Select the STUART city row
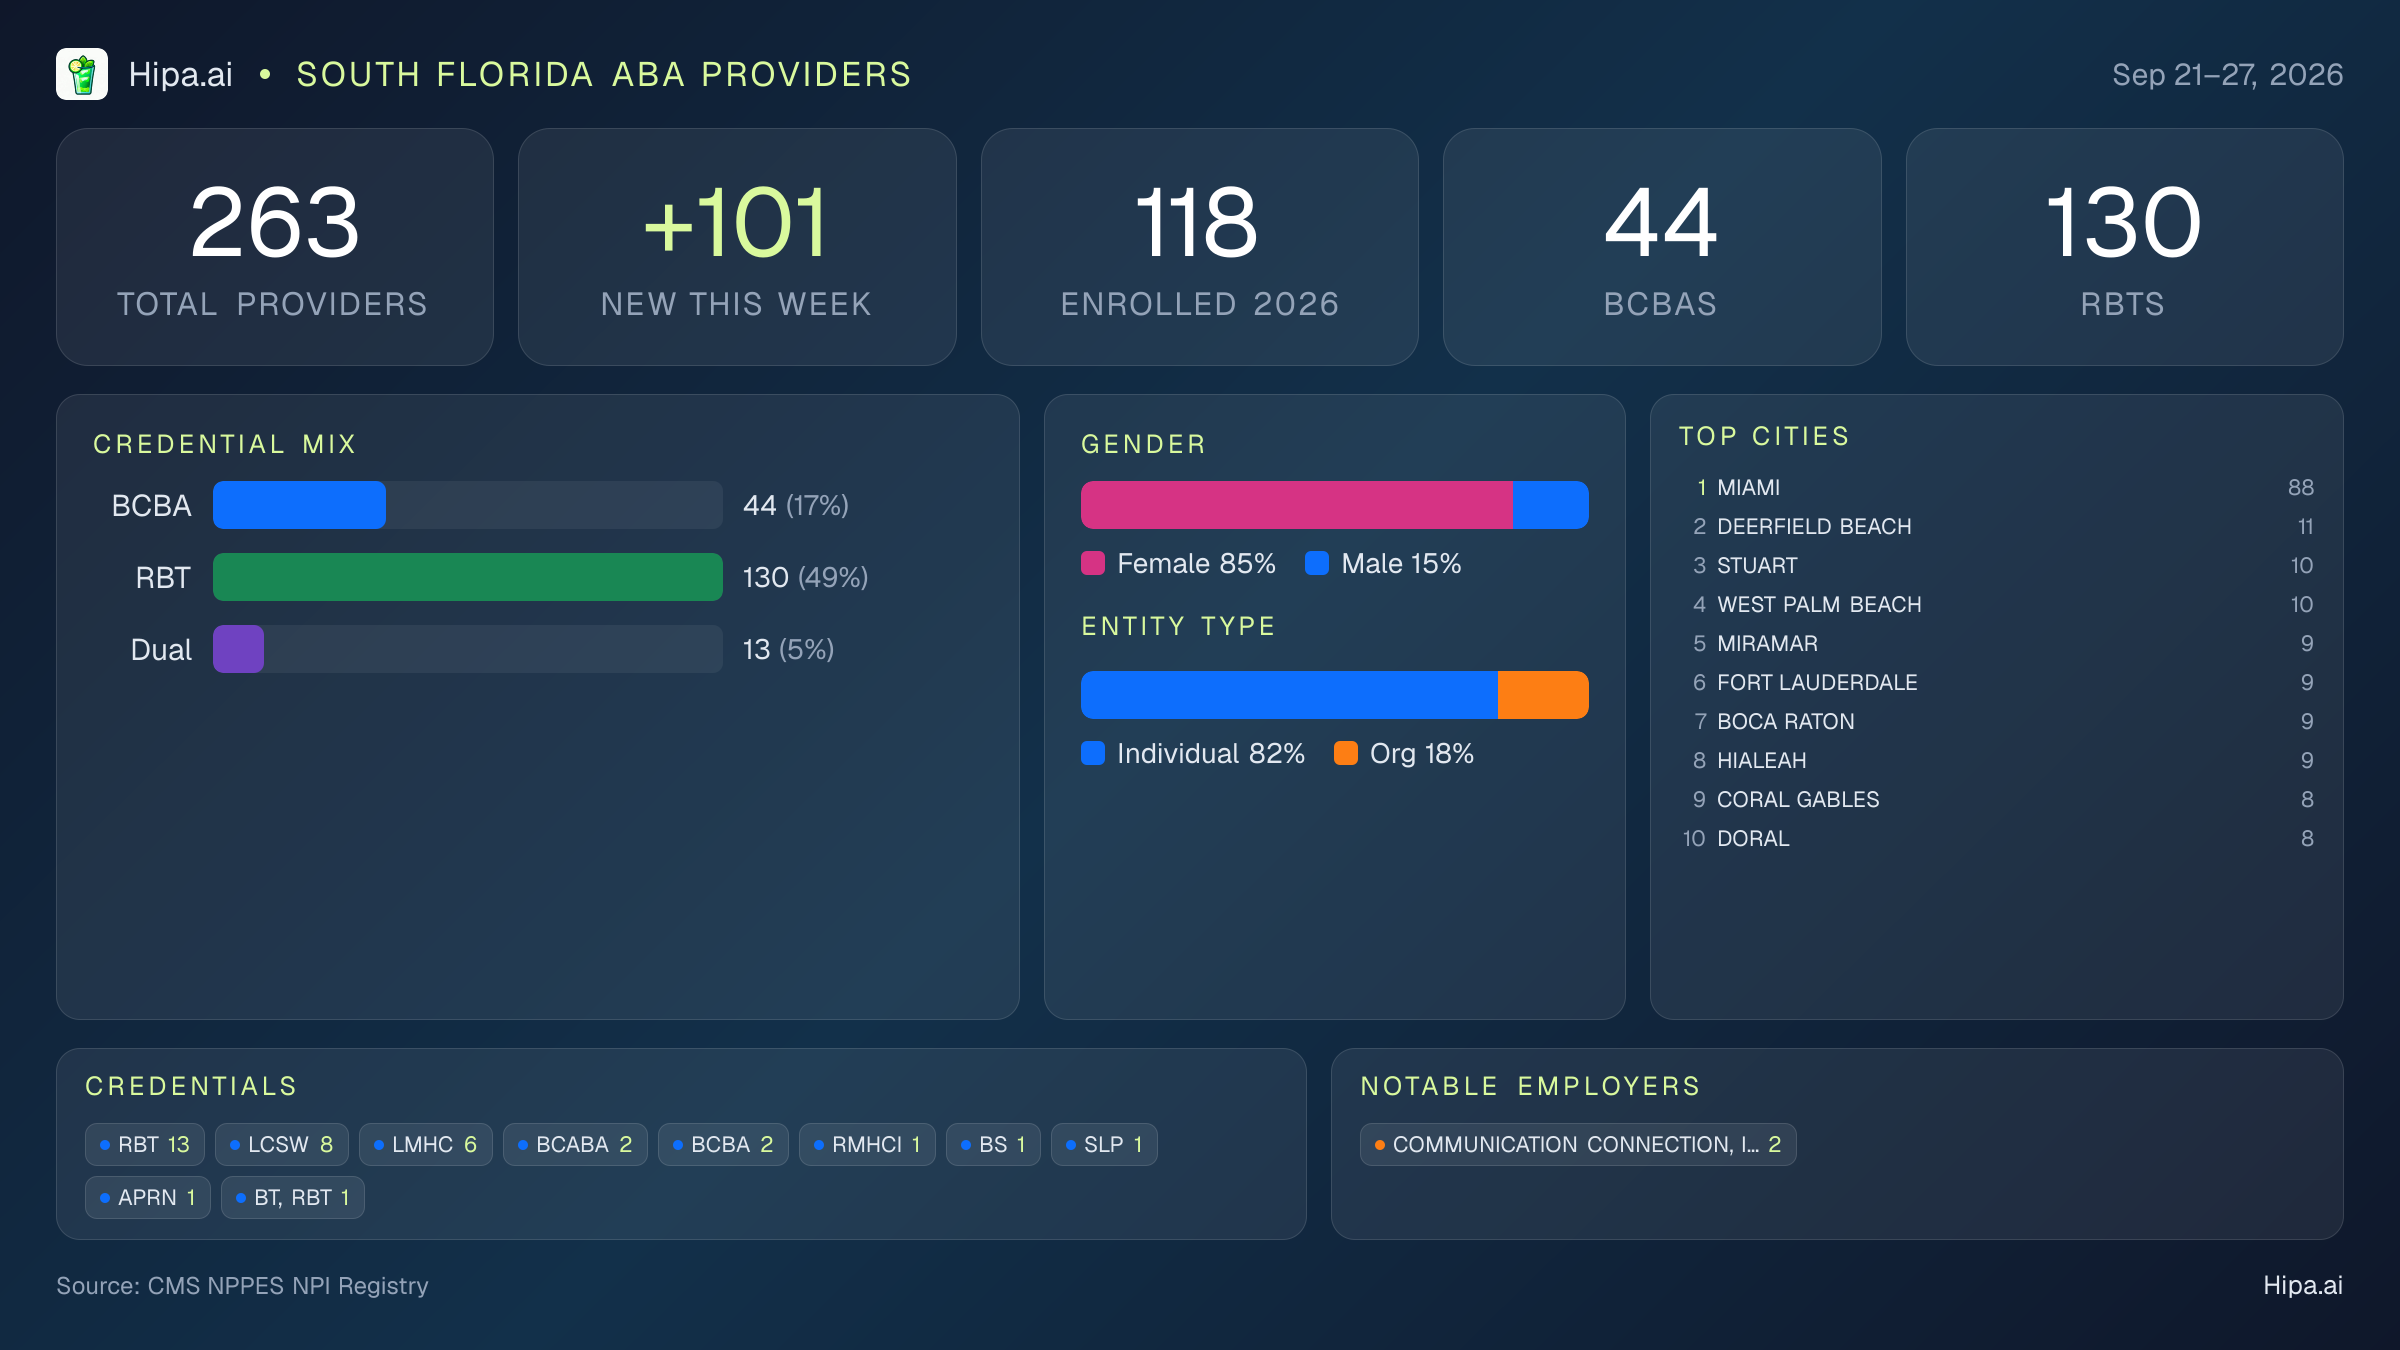Viewport: 2400px width, 1350px height. [1997, 565]
